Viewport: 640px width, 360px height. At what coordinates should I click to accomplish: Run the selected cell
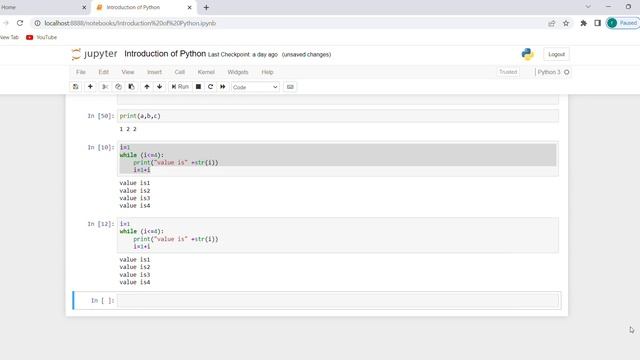pyautogui.click(x=180, y=87)
